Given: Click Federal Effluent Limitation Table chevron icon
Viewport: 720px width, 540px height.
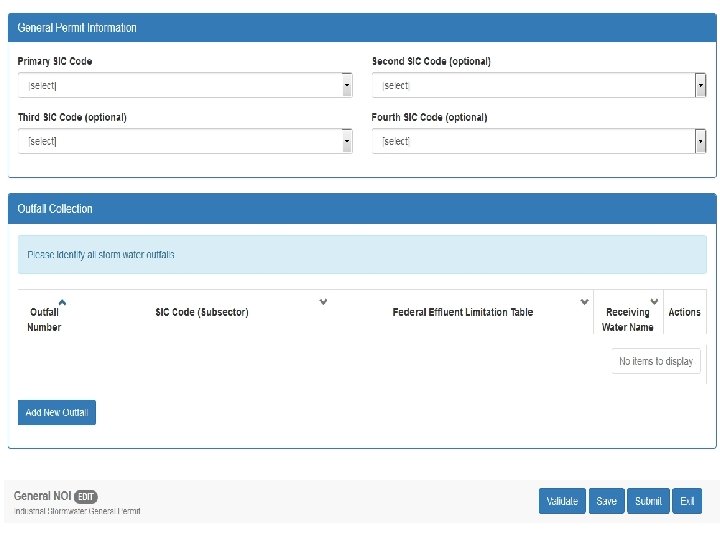Looking at the screenshot, I should [584, 301].
